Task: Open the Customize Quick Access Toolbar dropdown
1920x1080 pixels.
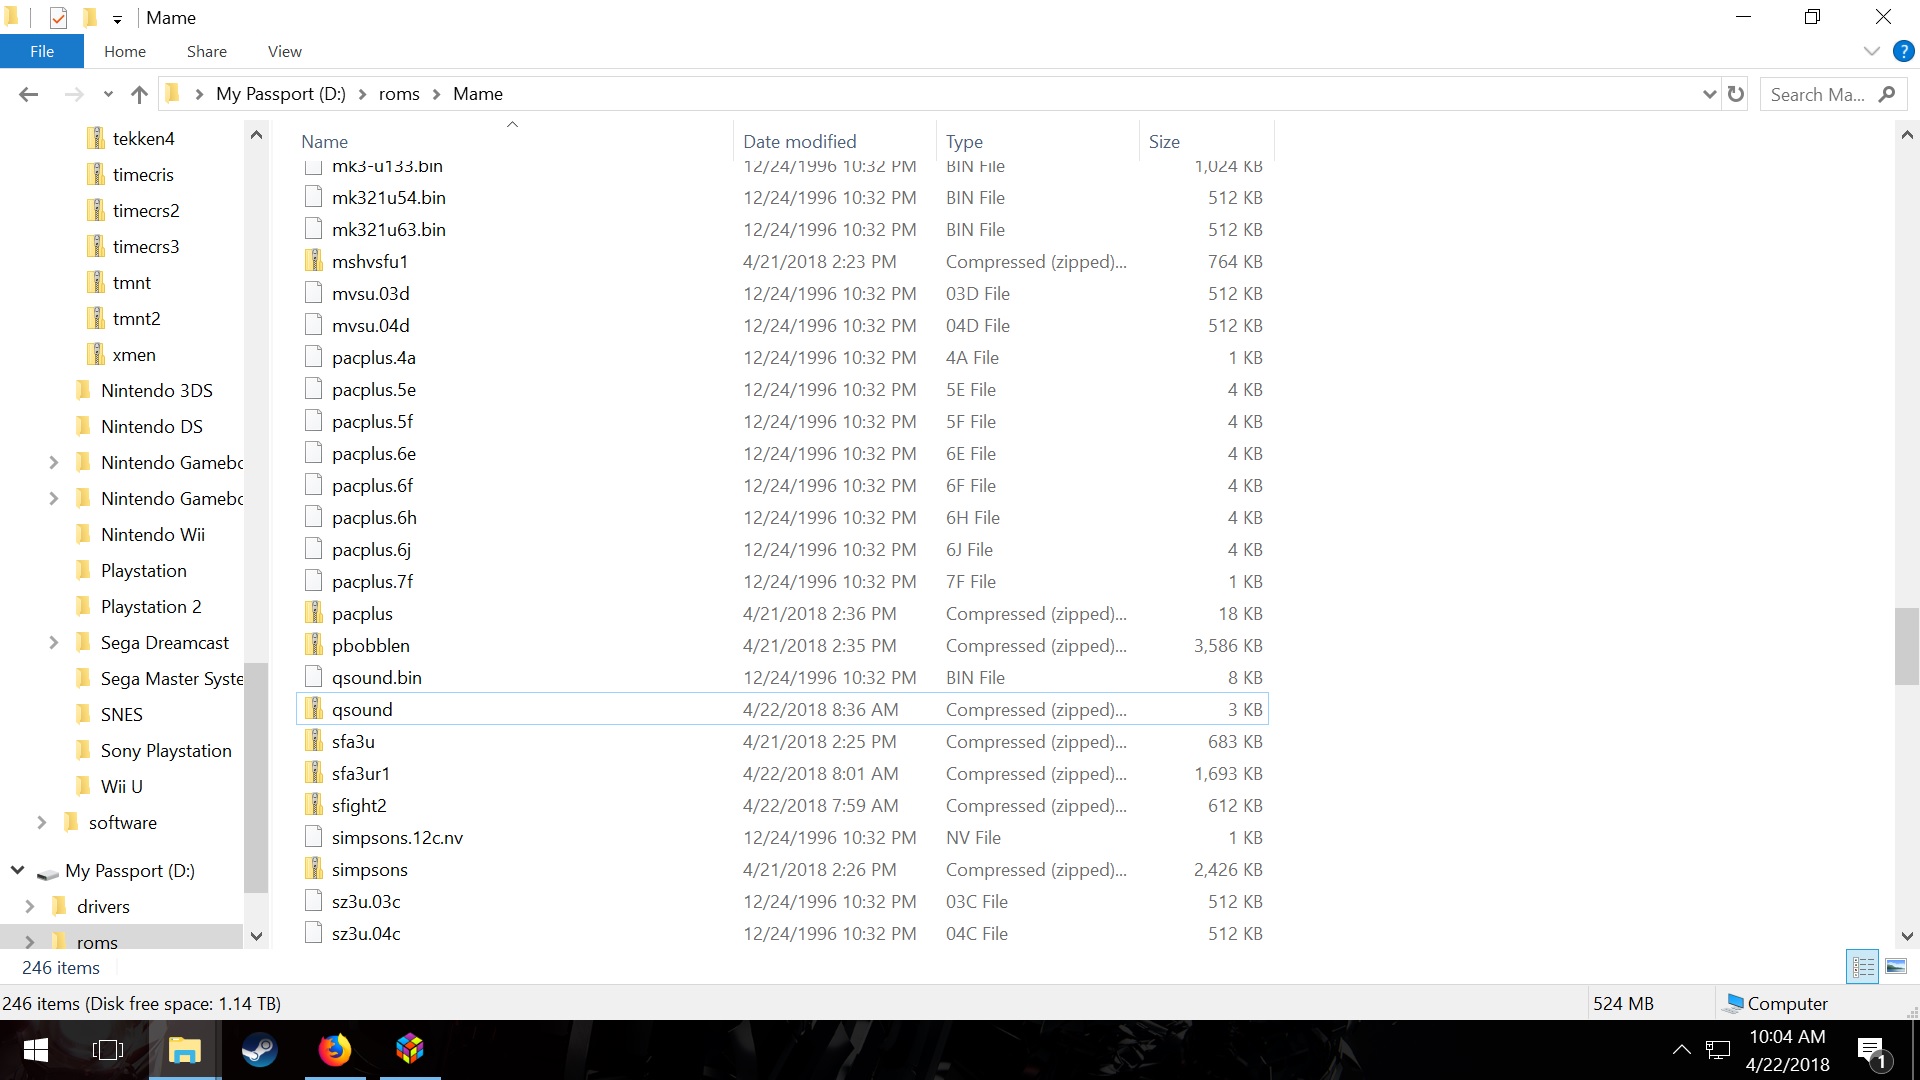Action: click(117, 19)
